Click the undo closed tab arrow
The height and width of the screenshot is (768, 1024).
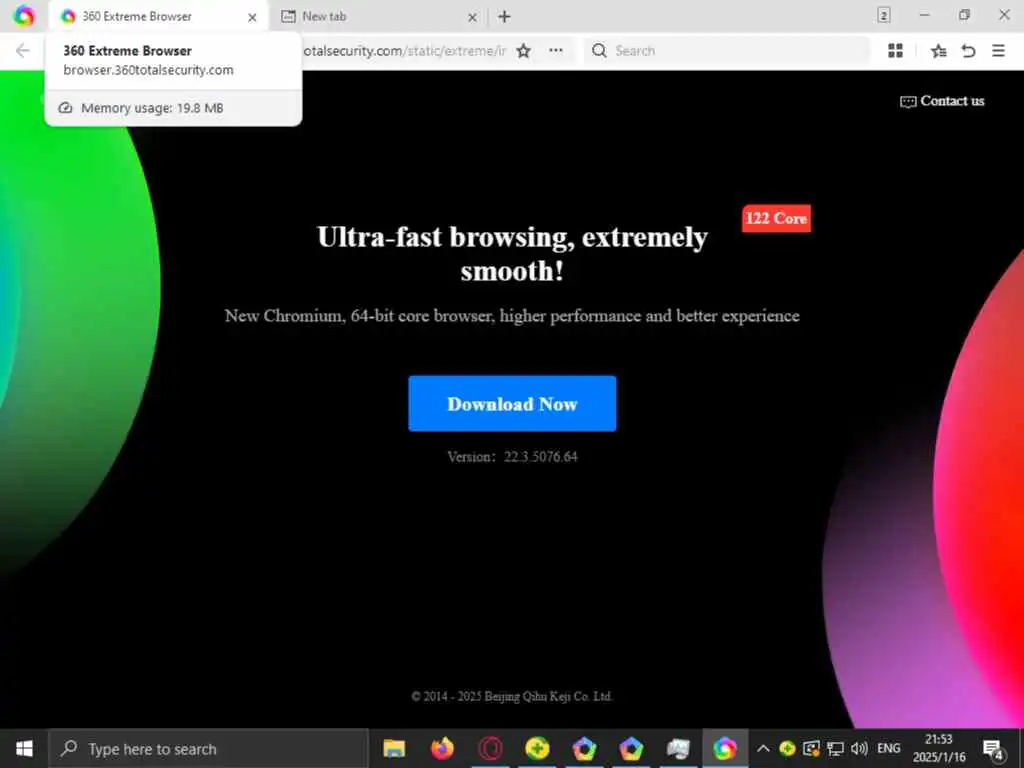[968, 51]
